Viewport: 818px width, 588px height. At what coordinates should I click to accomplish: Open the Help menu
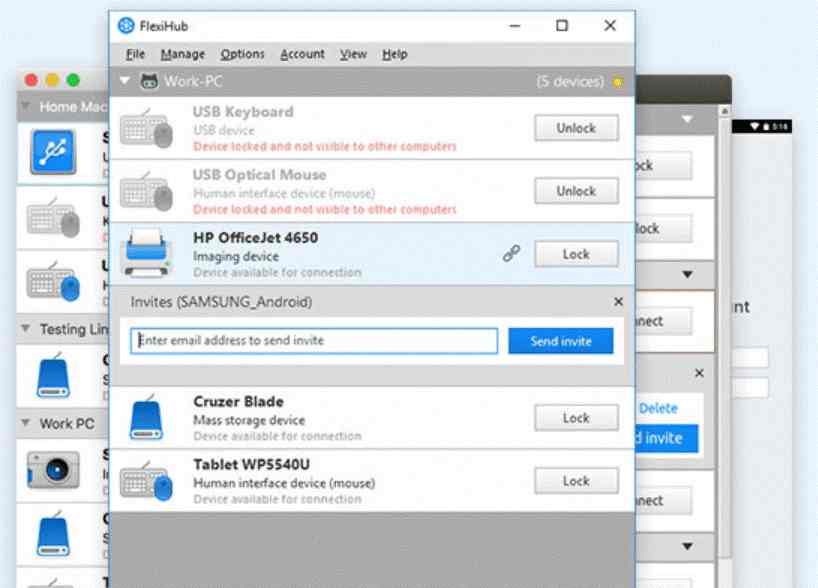point(394,54)
